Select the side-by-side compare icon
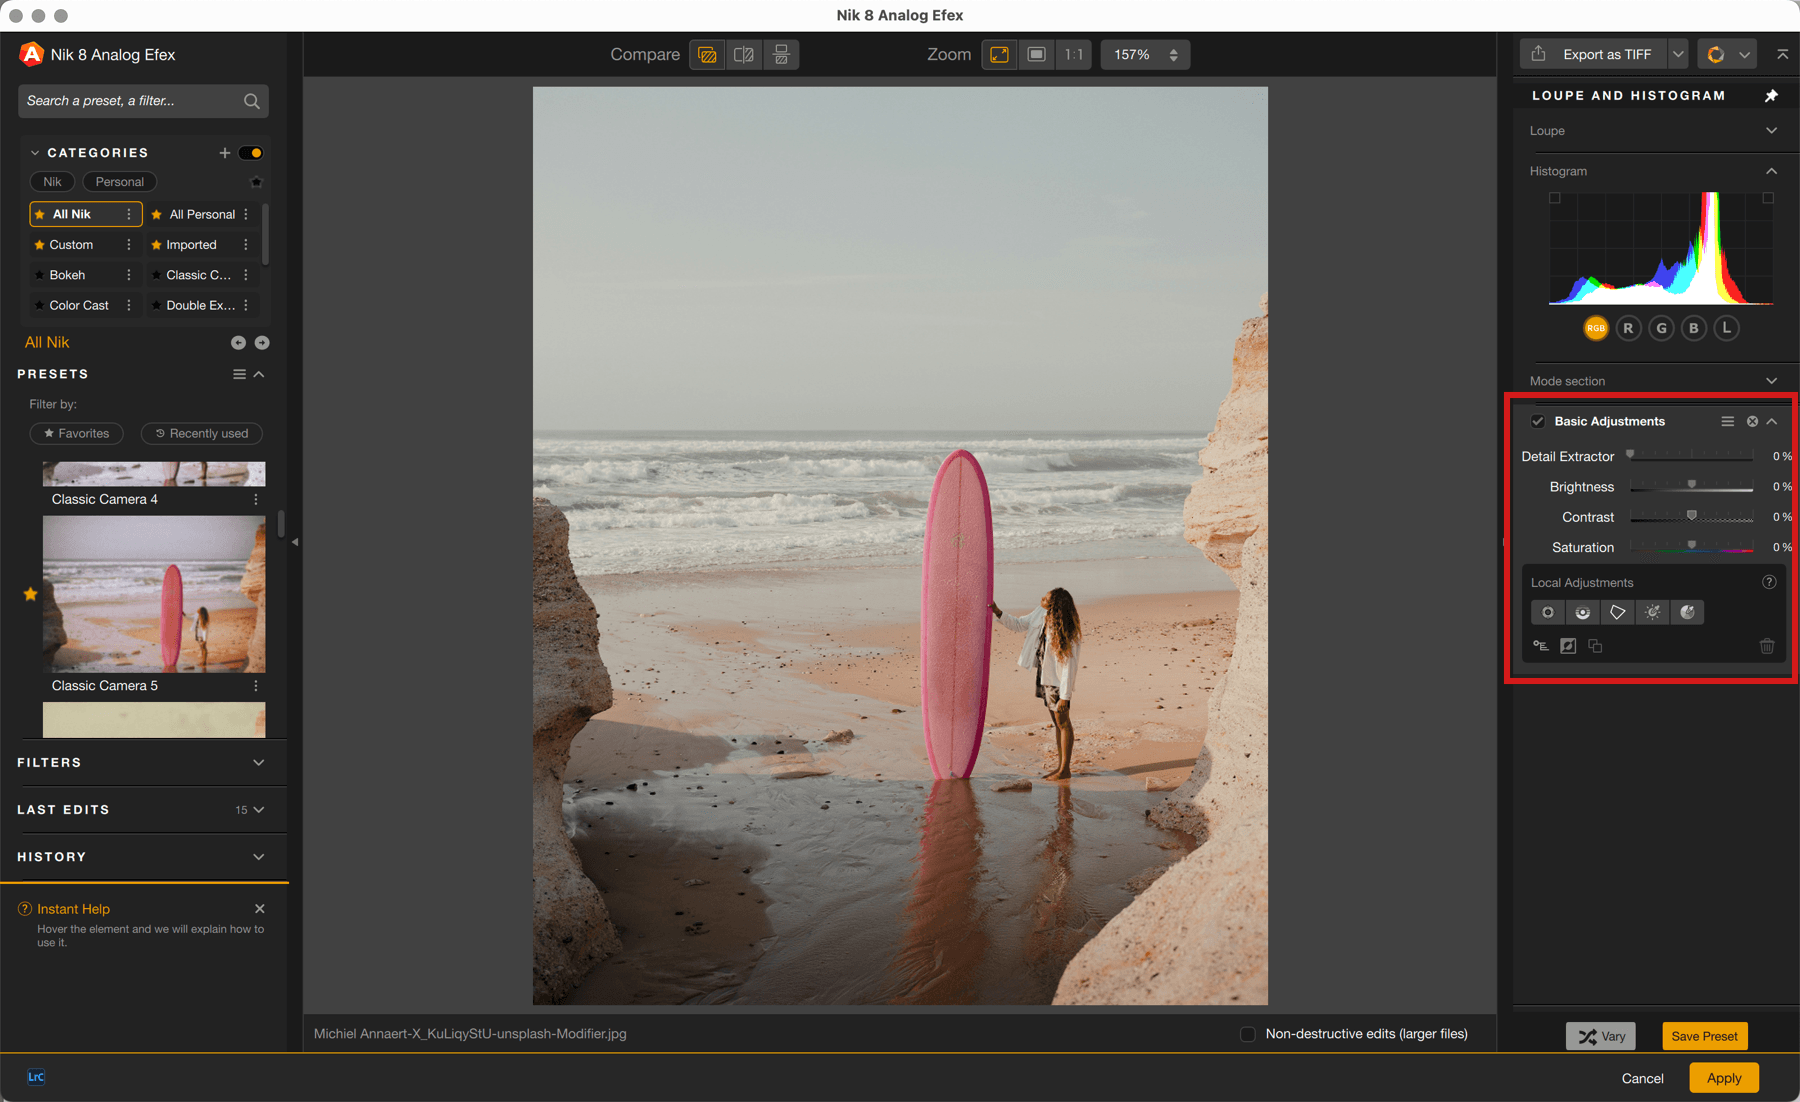The height and width of the screenshot is (1102, 1800). (x=781, y=55)
